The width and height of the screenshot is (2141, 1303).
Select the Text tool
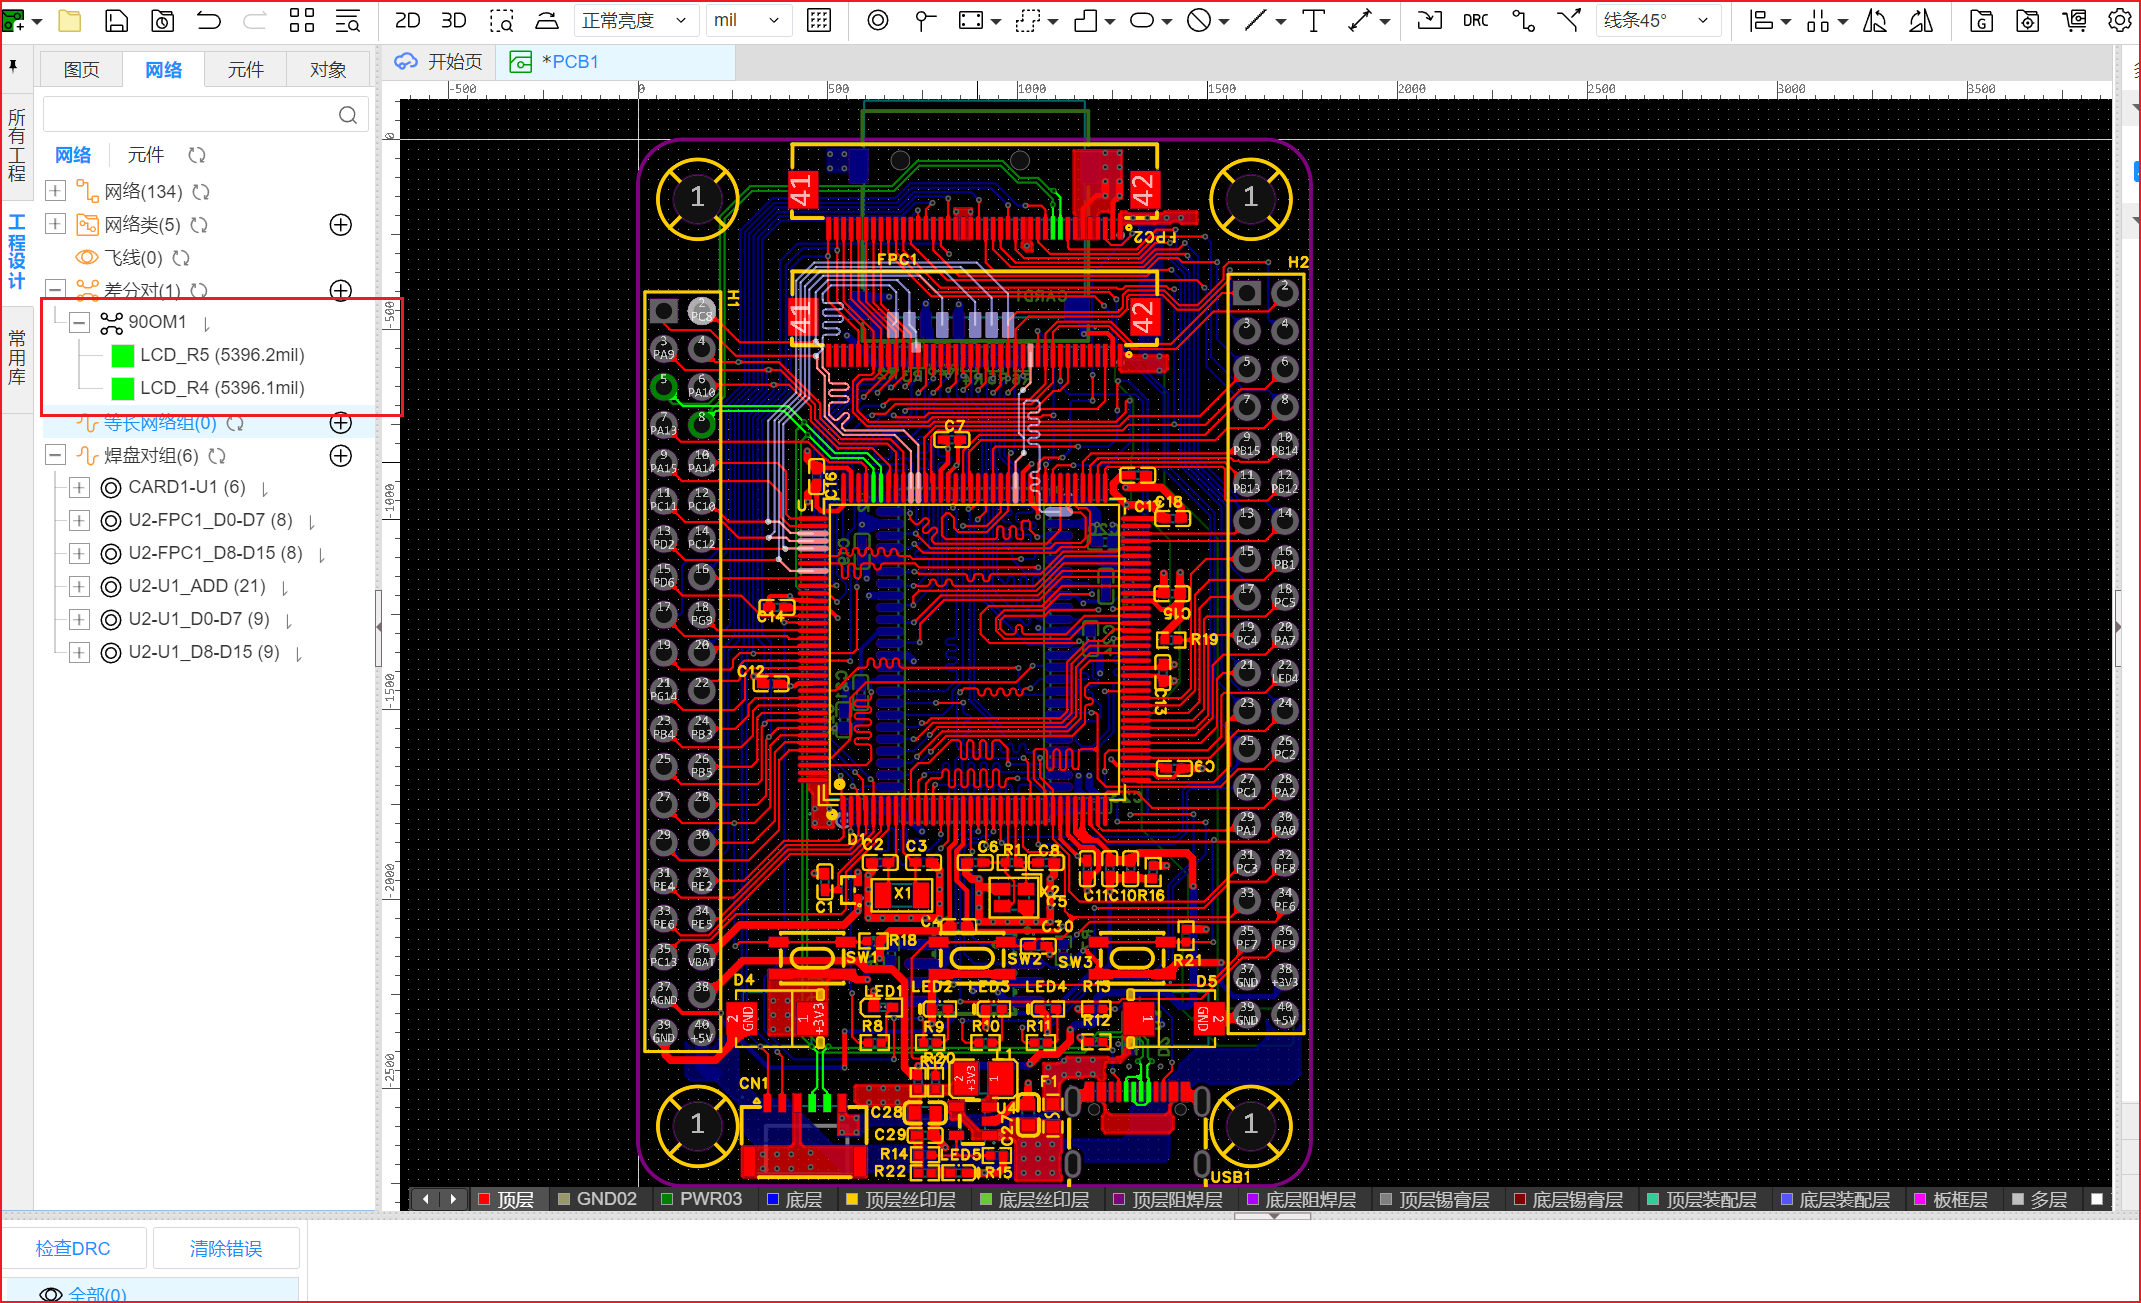coord(1314,20)
